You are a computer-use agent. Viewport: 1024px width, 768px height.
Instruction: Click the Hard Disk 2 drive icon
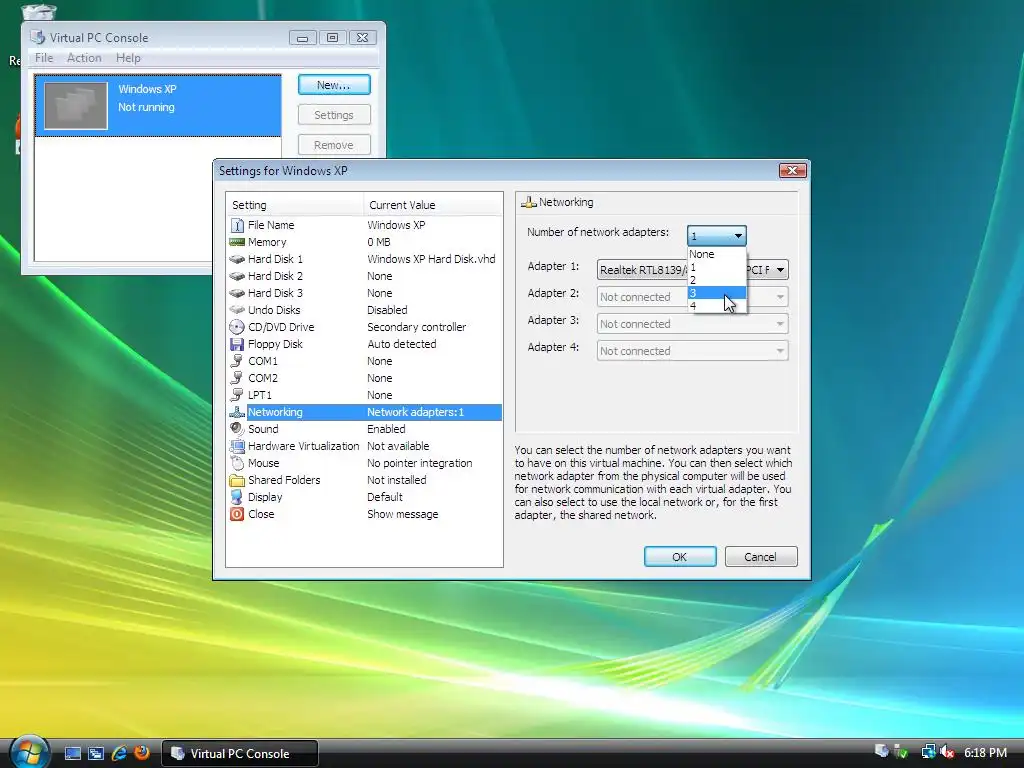[x=237, y=276]
